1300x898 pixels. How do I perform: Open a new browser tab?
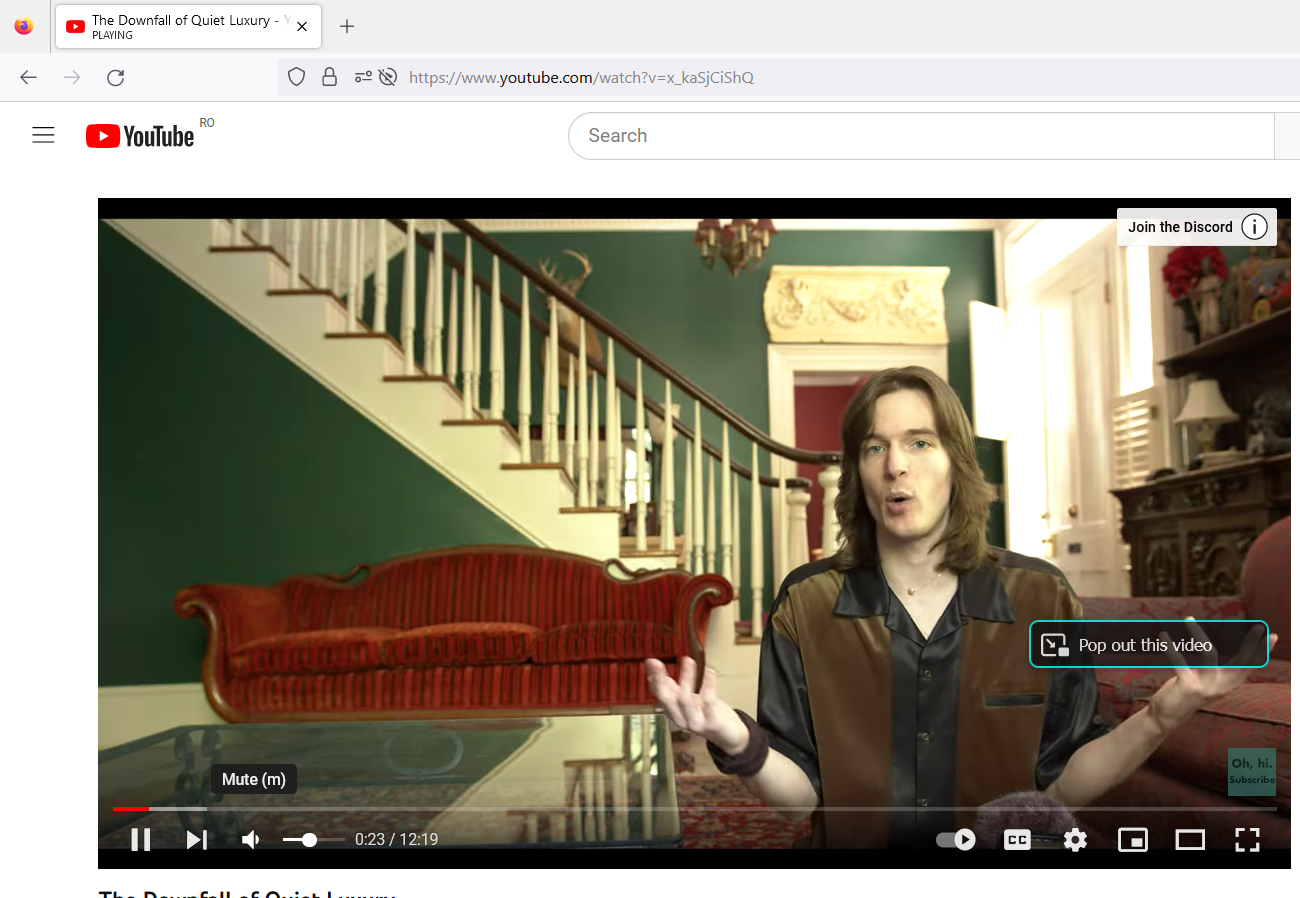click(346, 26)
